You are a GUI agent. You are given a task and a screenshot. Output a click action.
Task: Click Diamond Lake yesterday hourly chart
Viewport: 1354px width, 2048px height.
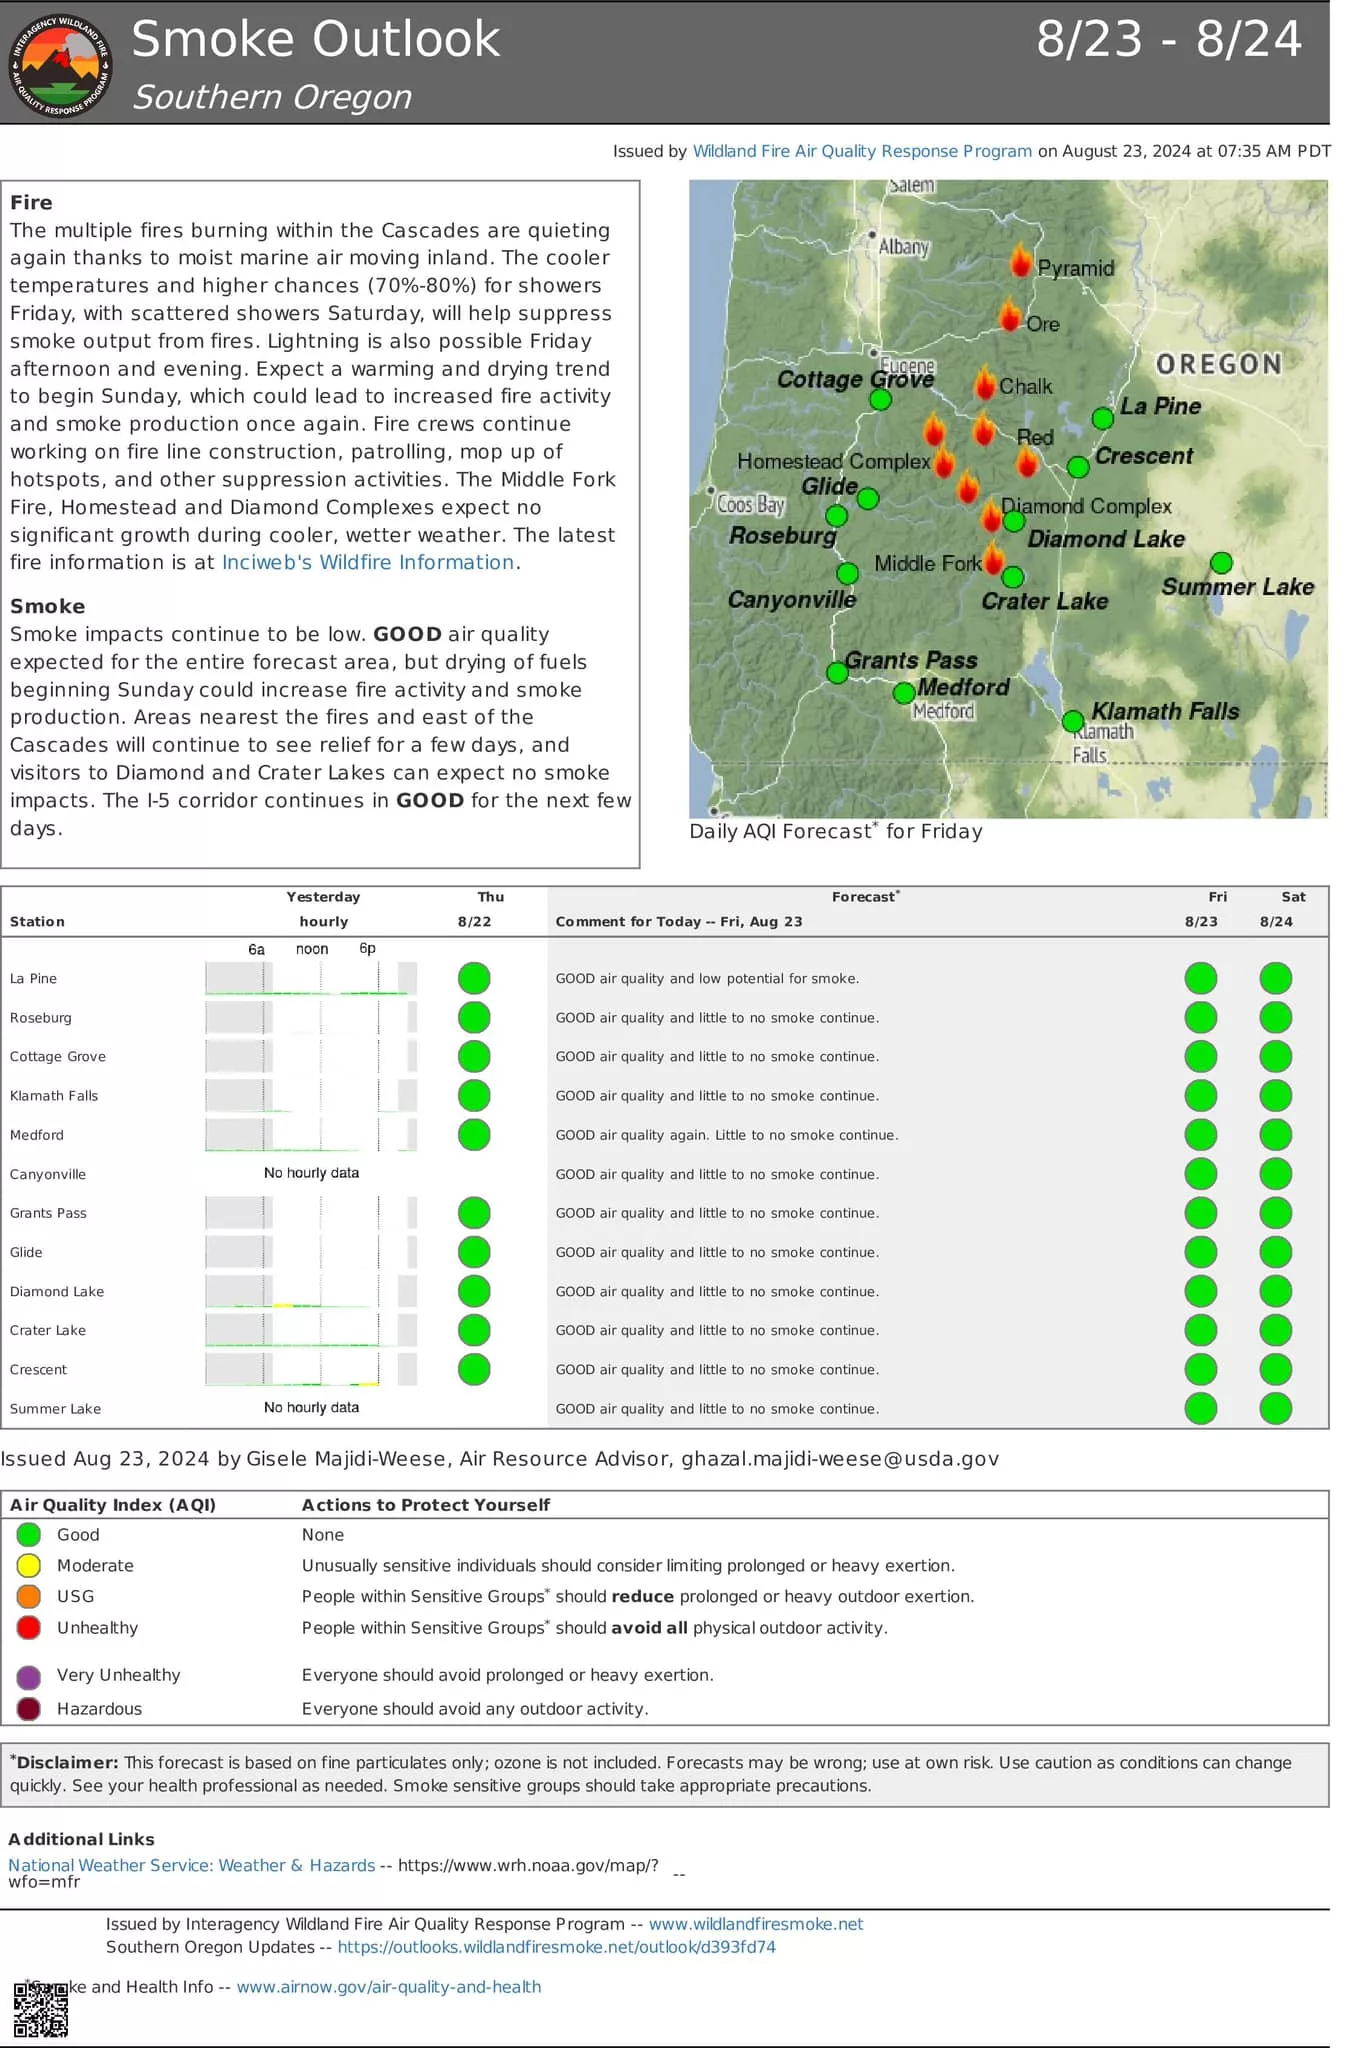311,1291
